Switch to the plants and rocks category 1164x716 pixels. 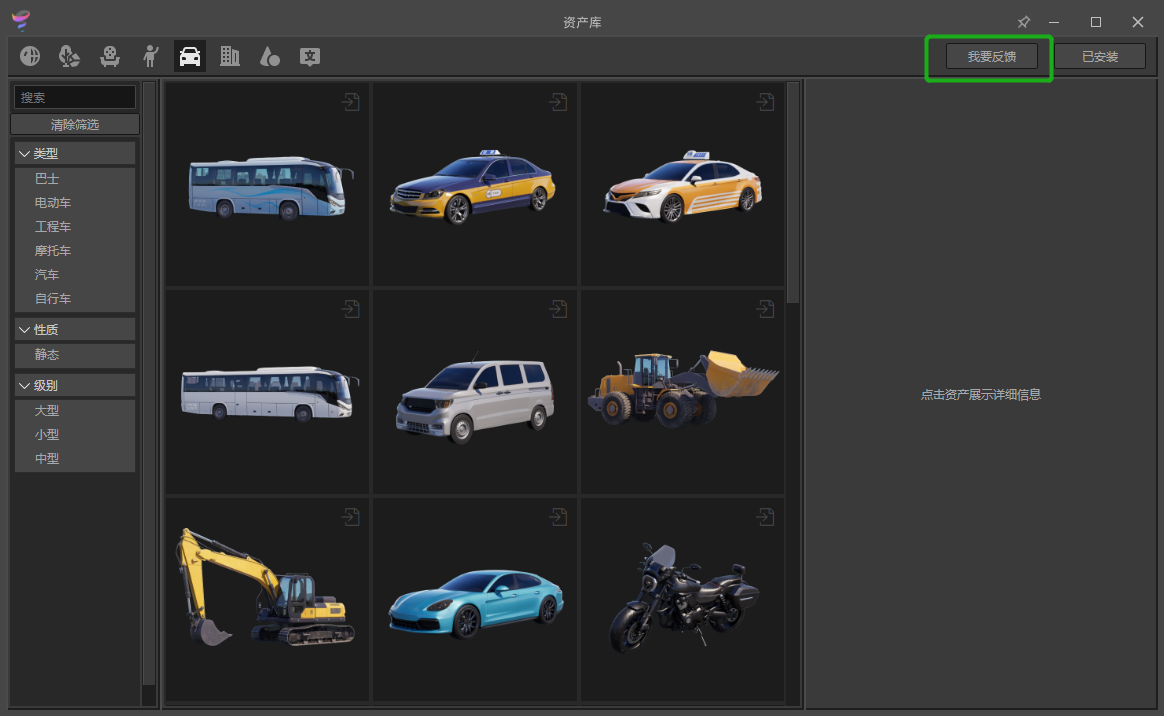click(x=69, y=56)
